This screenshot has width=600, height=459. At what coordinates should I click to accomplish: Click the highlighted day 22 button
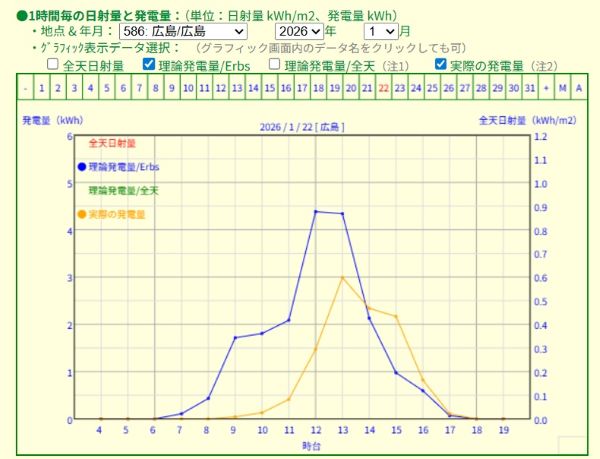pyautogui.click(x=383, y=89)
